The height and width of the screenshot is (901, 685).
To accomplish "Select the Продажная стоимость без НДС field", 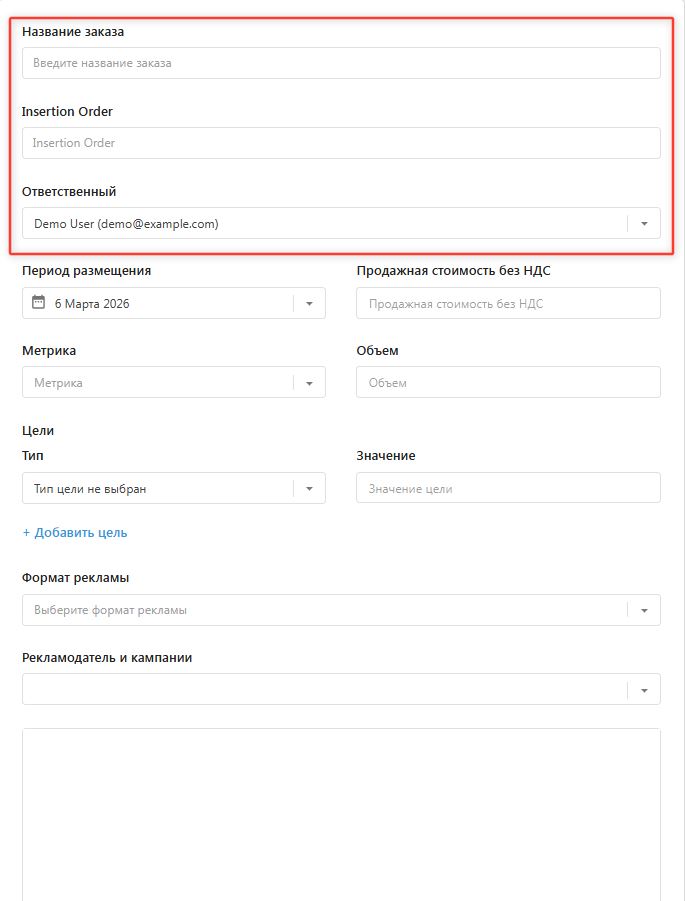I will pyautogui.click(x=508, y=303).
